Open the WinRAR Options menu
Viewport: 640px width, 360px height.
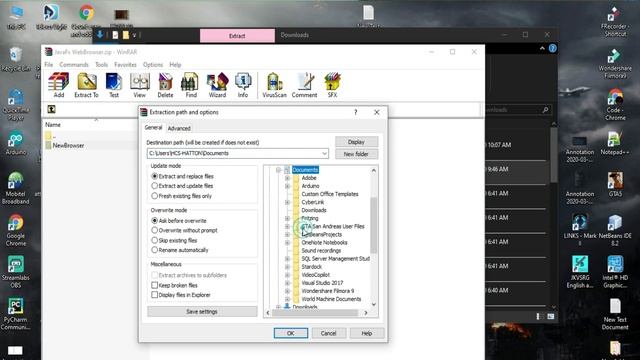[153, 64]
